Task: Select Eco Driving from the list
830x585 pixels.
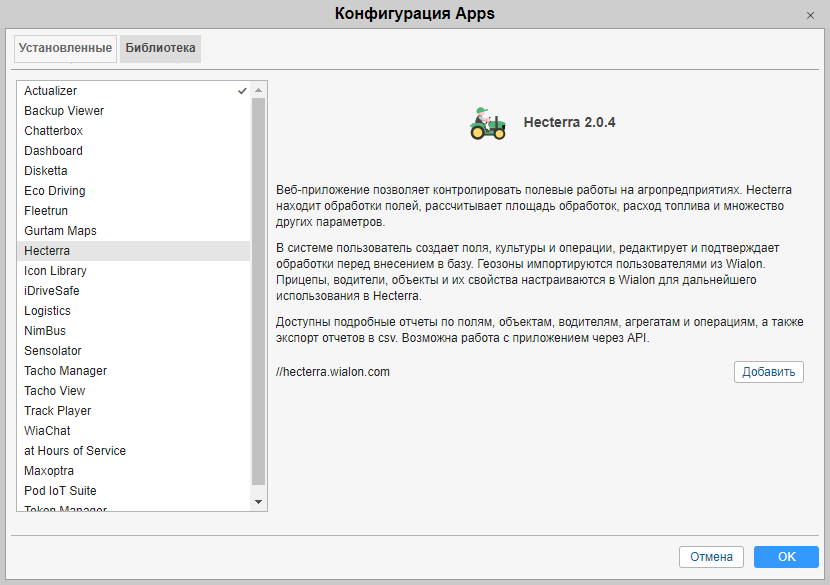Action: pyautogui.click(x=133, y=191)
